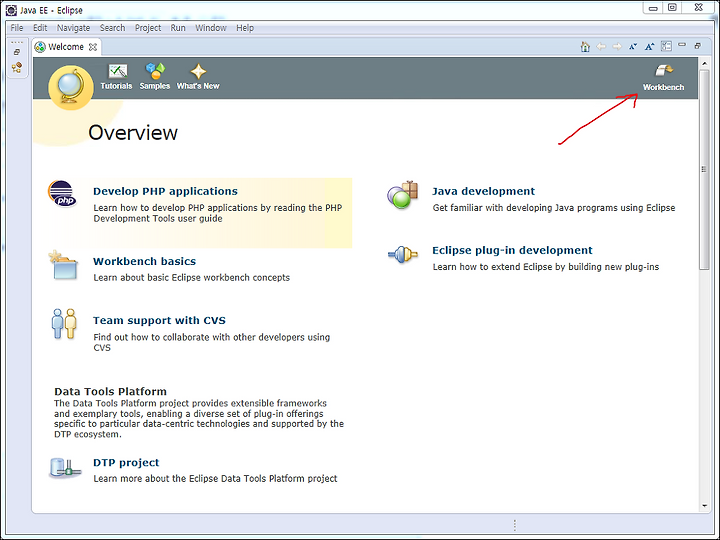Close the Welcome tab
720x540 pixels.
pos(93,47)
